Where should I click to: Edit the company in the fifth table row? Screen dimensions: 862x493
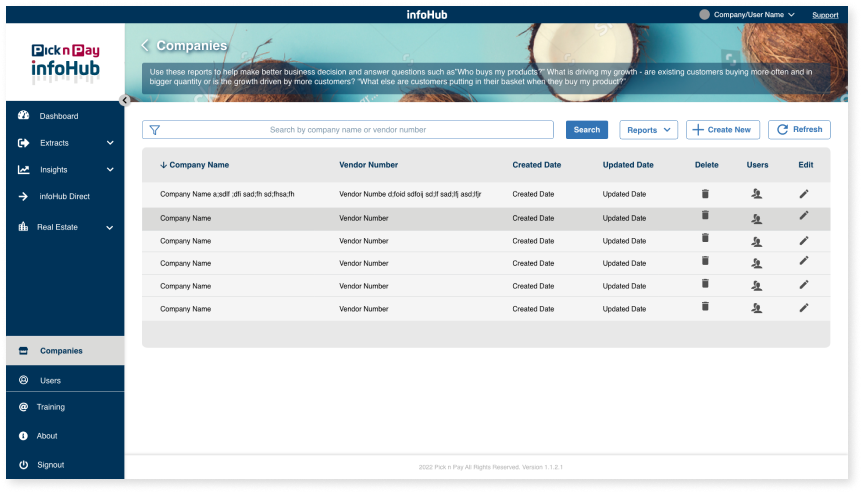804,284
